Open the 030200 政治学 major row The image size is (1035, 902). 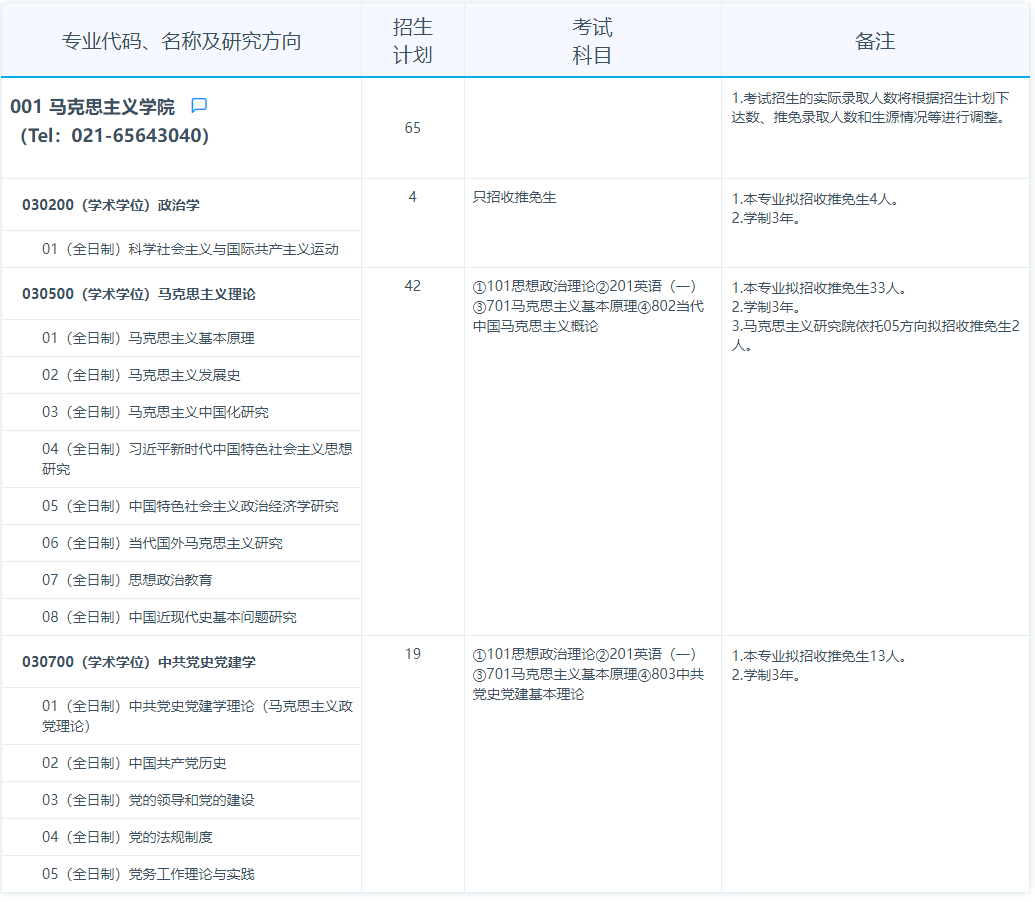[111, 205]
